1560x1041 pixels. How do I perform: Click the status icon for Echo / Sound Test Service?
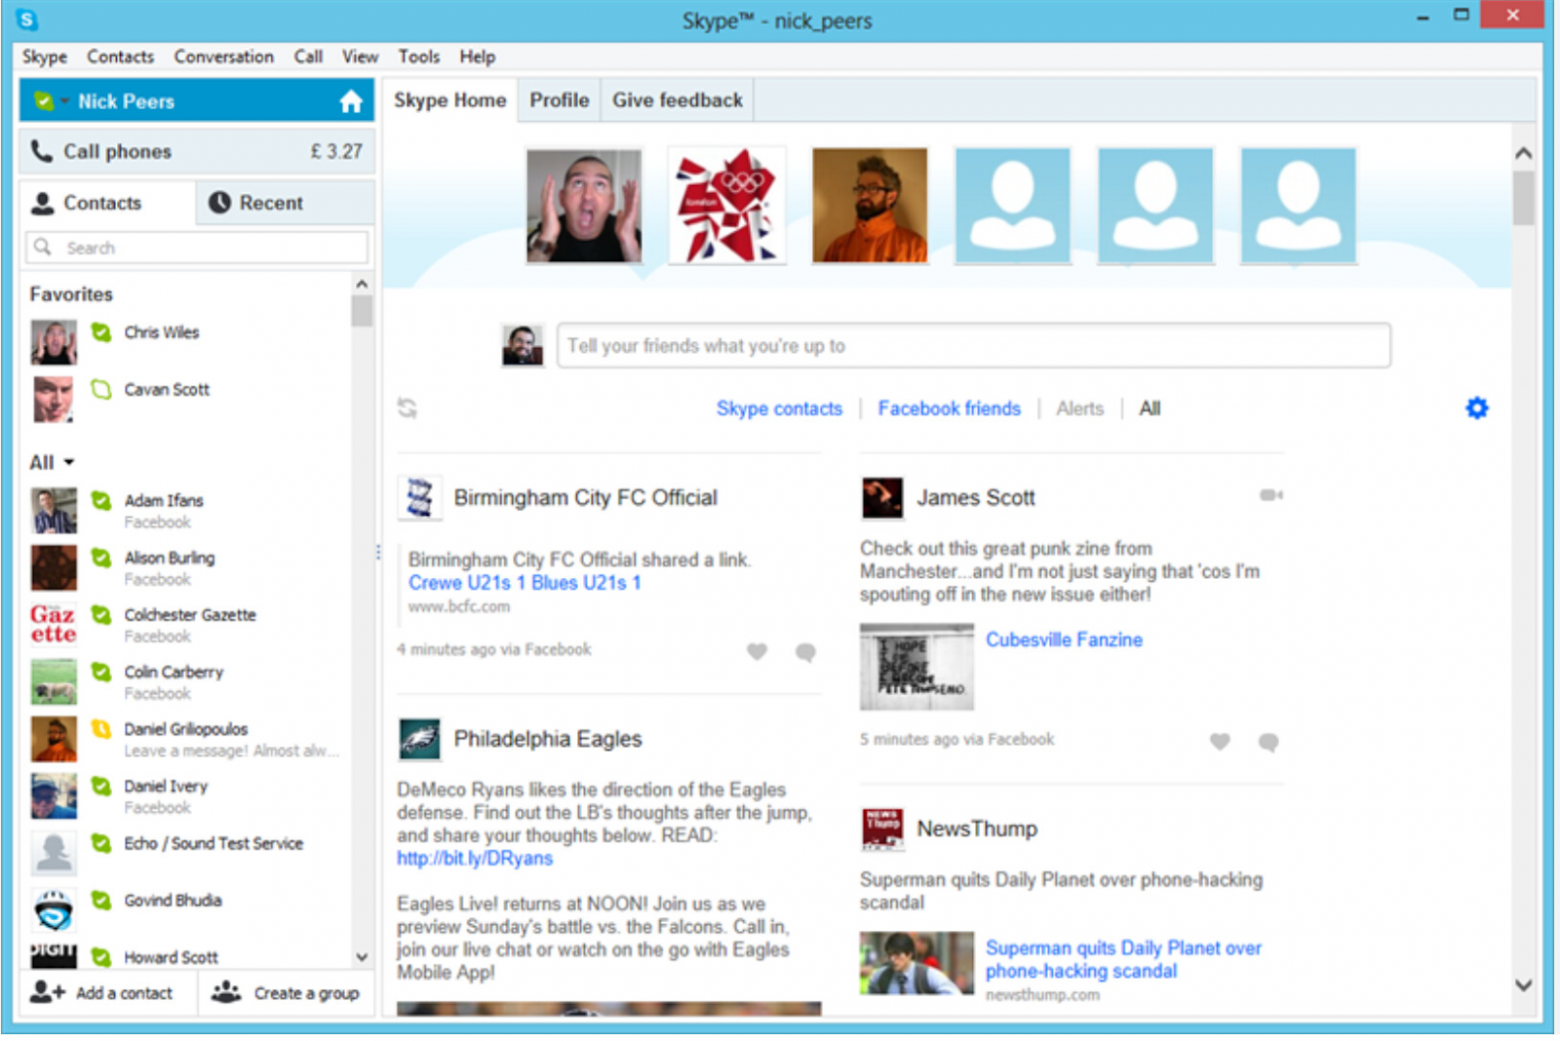click(x=101, y=843)
